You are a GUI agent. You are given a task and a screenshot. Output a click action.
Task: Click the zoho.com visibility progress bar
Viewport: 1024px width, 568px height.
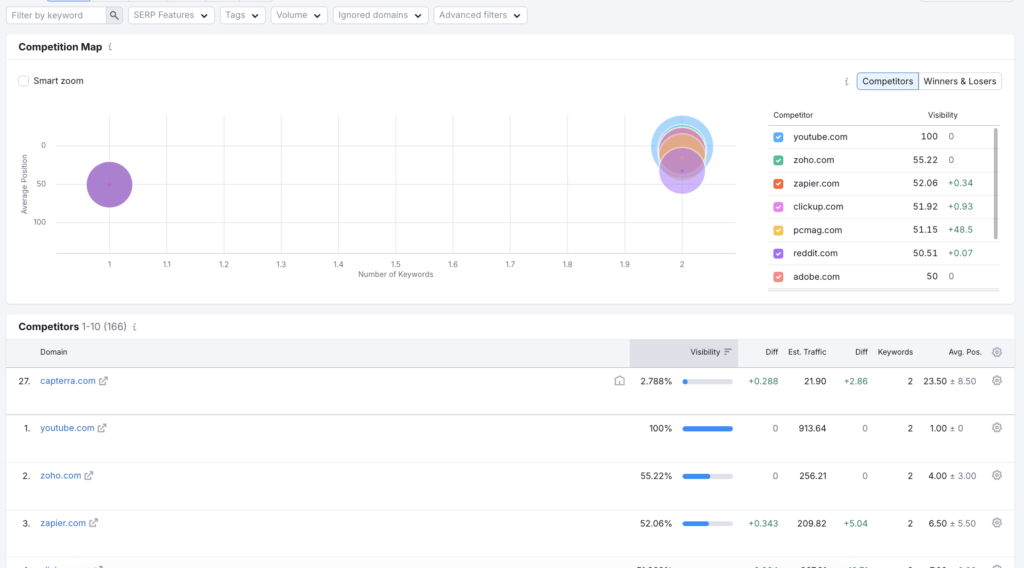point(707,477)
